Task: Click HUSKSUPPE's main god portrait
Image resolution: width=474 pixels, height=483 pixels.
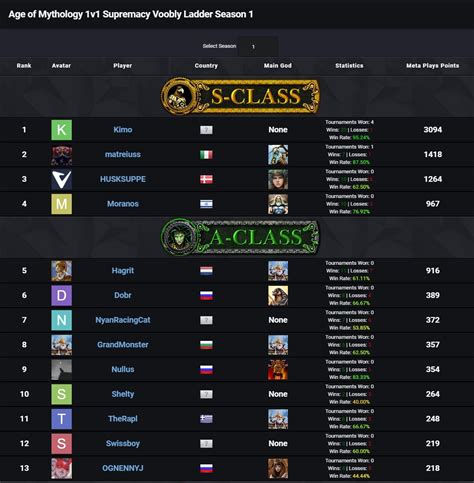Action: 278,179
